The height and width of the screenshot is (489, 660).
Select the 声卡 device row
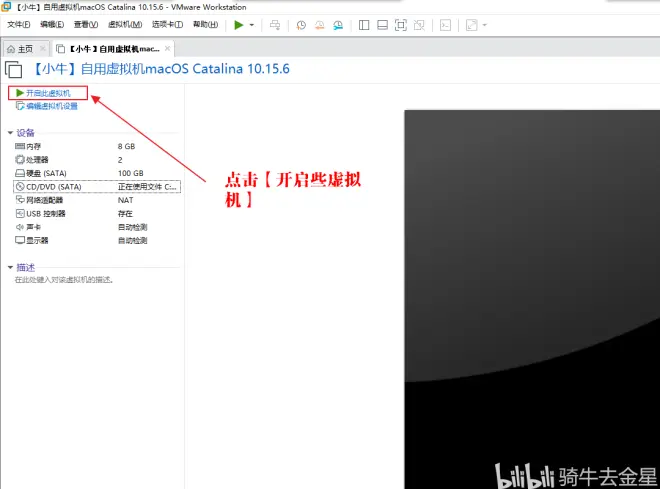click(97, 227)
